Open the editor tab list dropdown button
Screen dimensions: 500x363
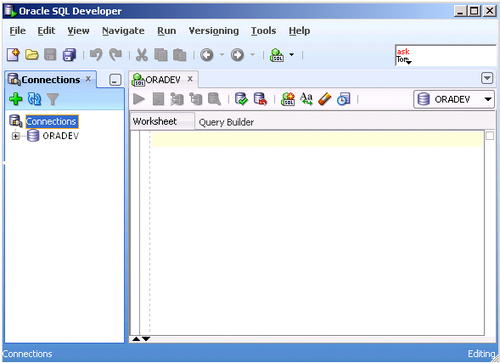pos(487,78)
